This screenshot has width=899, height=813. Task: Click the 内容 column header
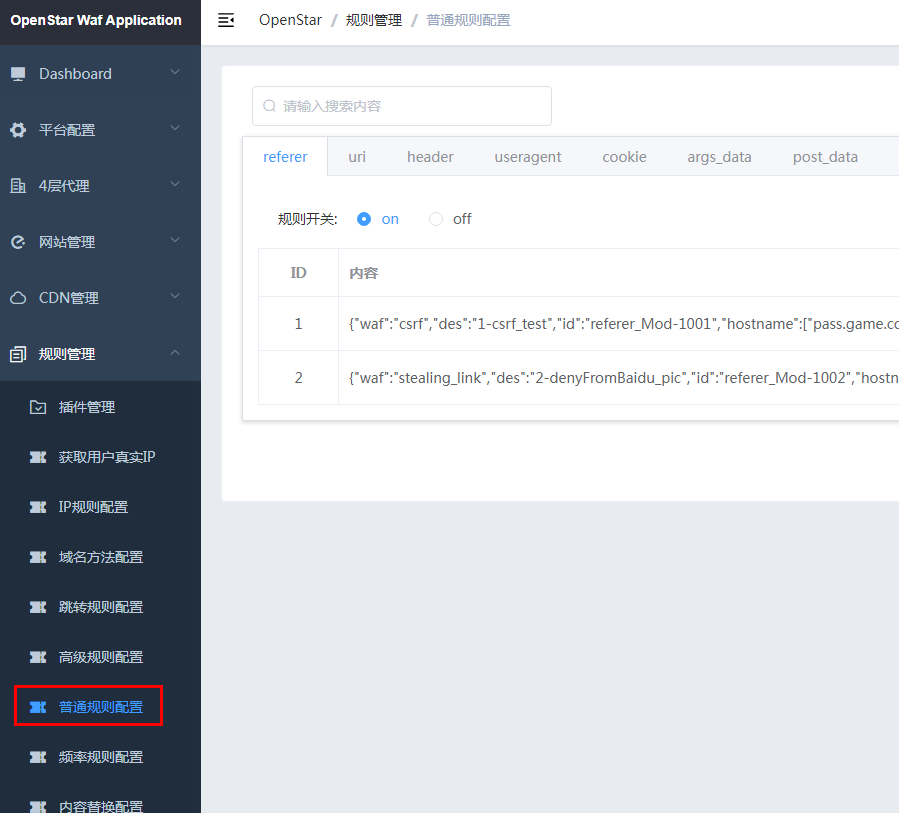pos(363,273)
